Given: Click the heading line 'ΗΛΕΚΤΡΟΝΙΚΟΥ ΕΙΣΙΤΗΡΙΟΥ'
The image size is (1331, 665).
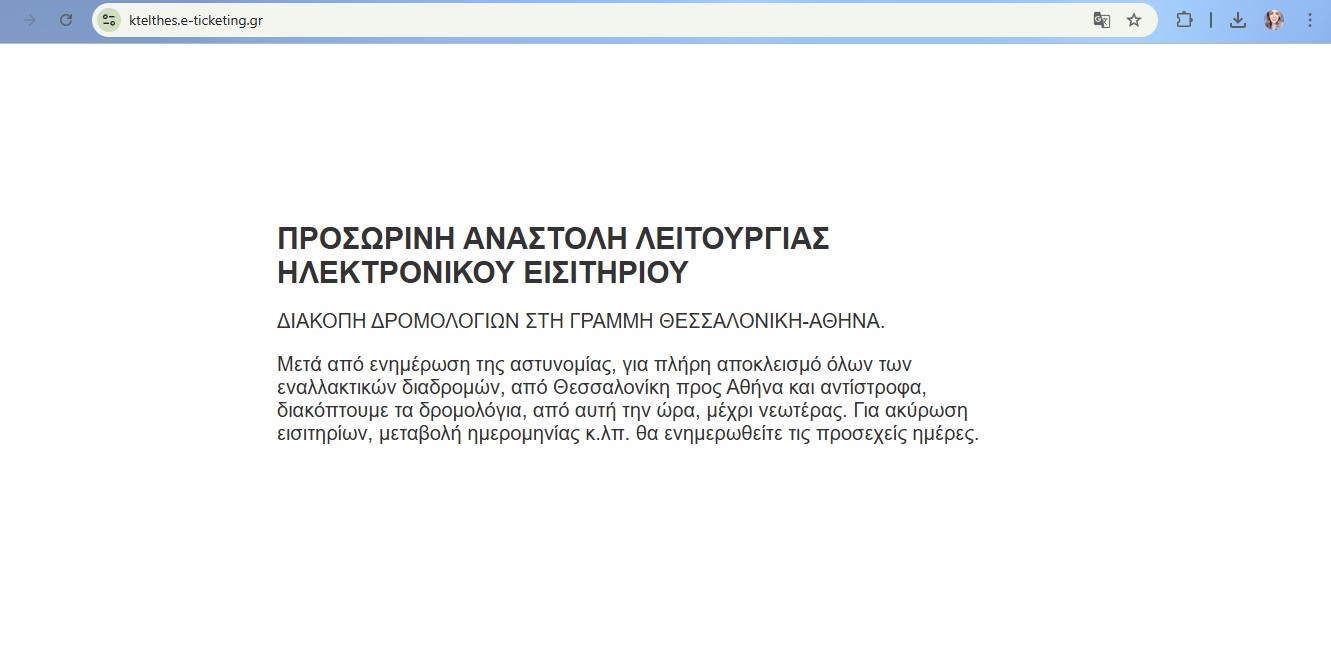Looking at the screenshot, I should click(483, 273).
